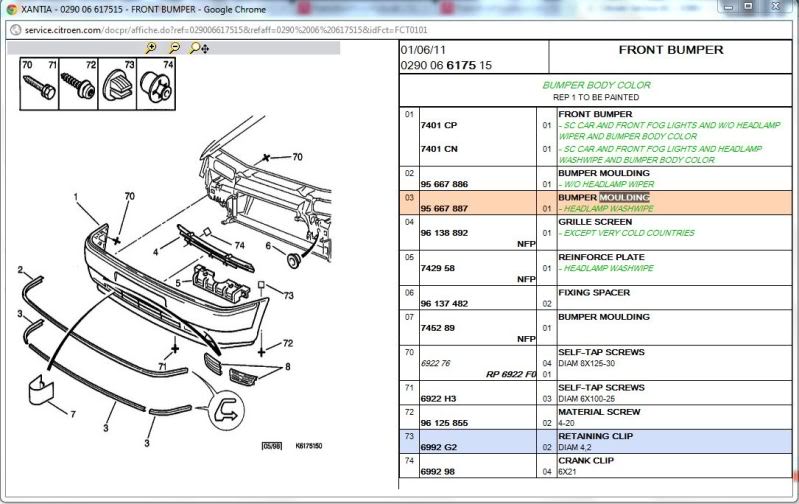Select the zoom and pan move icon
Image resolution: width=799 pixels, height=504 pixels.
199,48
